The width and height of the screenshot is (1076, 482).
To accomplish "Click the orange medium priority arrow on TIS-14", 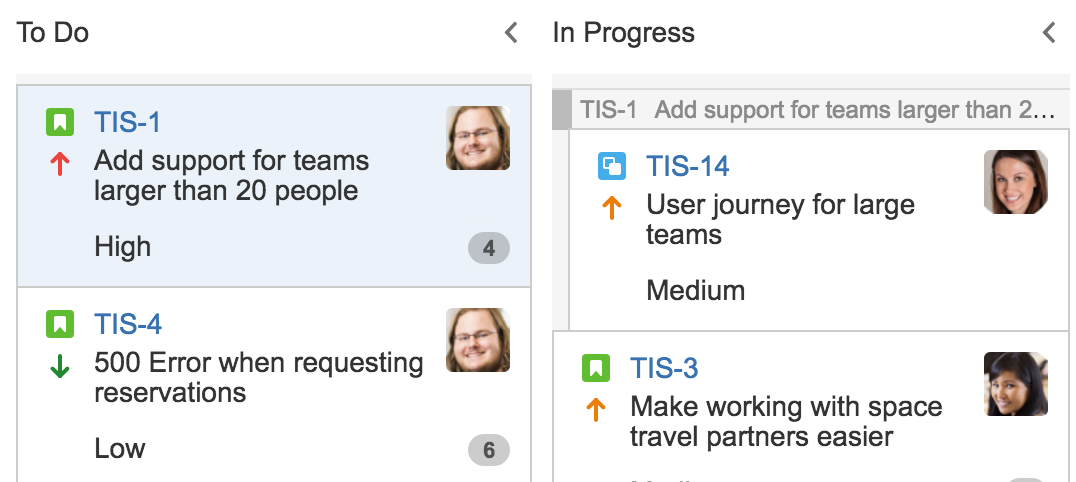I will (611, 208).
